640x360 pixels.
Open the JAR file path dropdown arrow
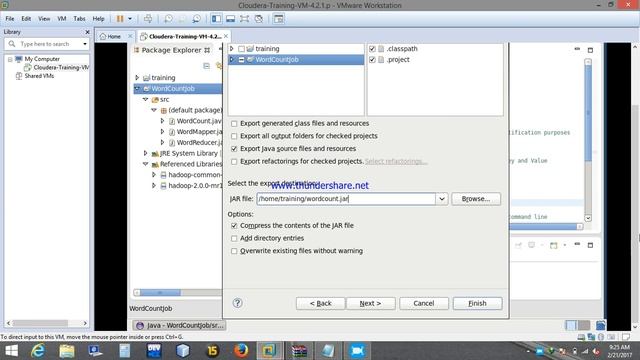pyautogui.click(x=442, y=199)
